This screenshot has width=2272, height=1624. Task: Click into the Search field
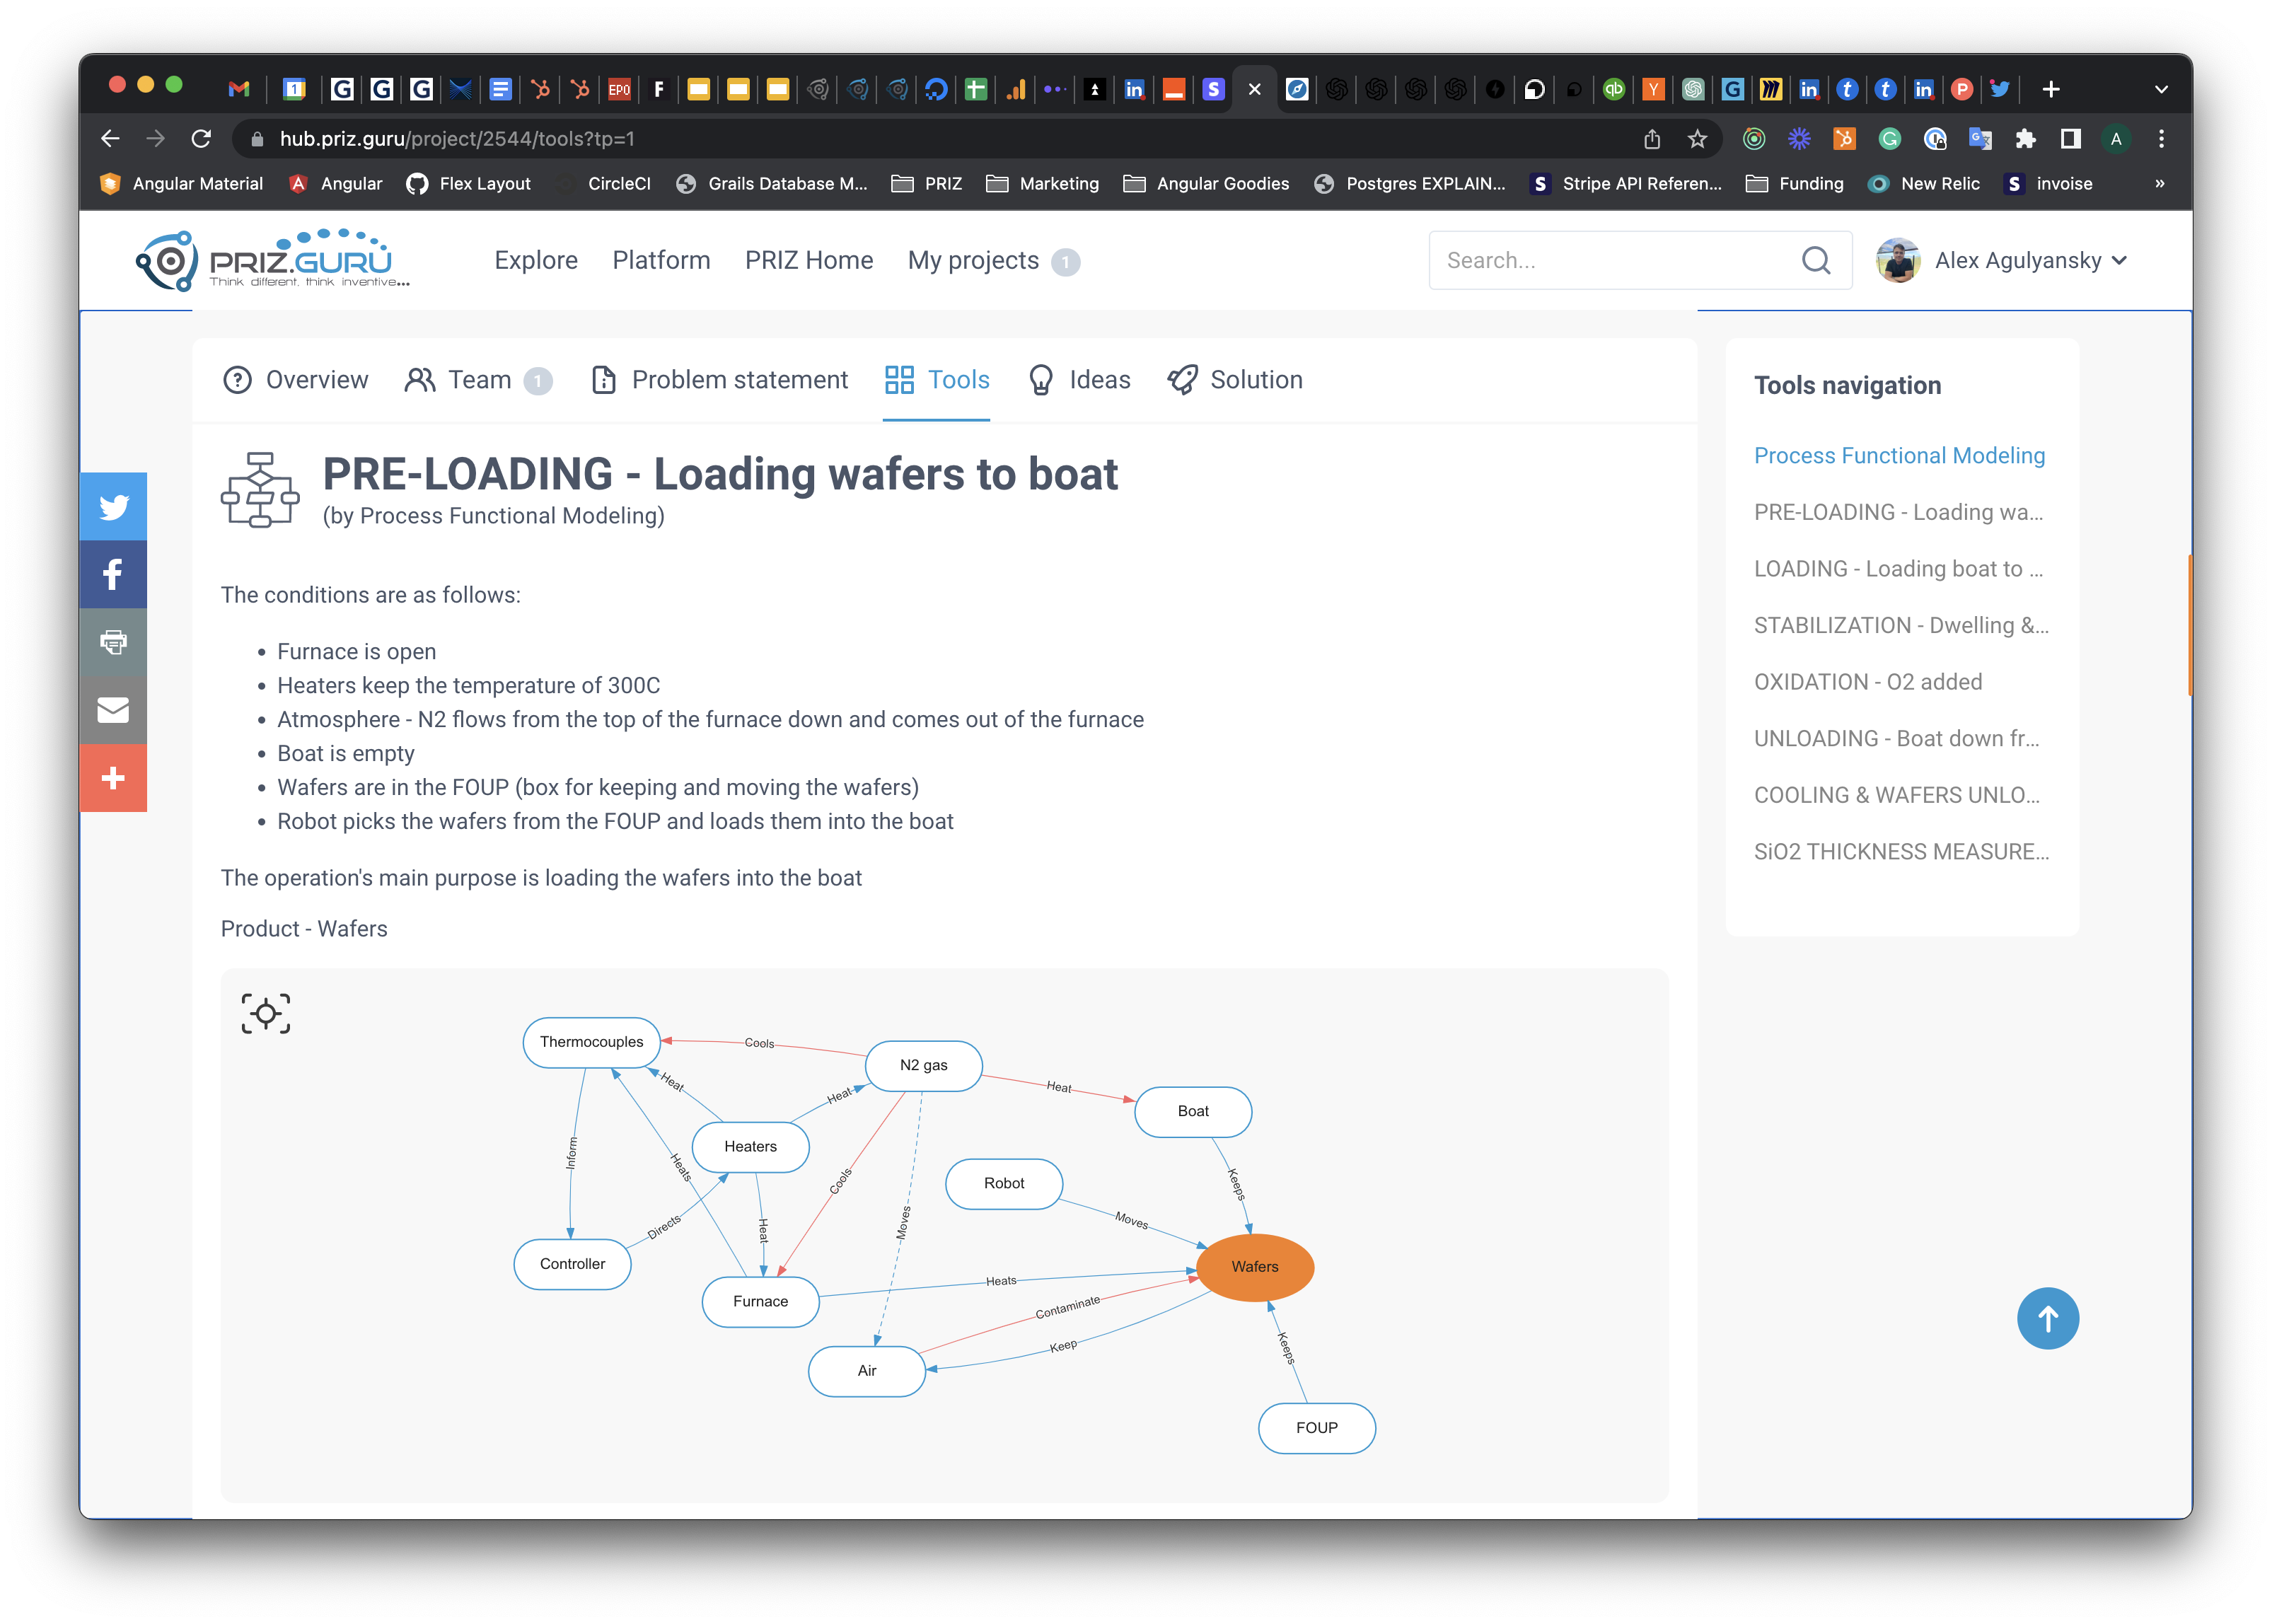(x=1640, y=261)
